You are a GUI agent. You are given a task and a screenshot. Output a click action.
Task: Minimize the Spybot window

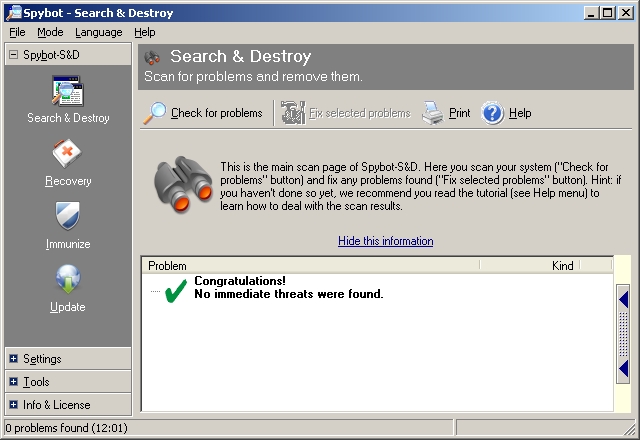pyautogui.click(x=590, y=13)
